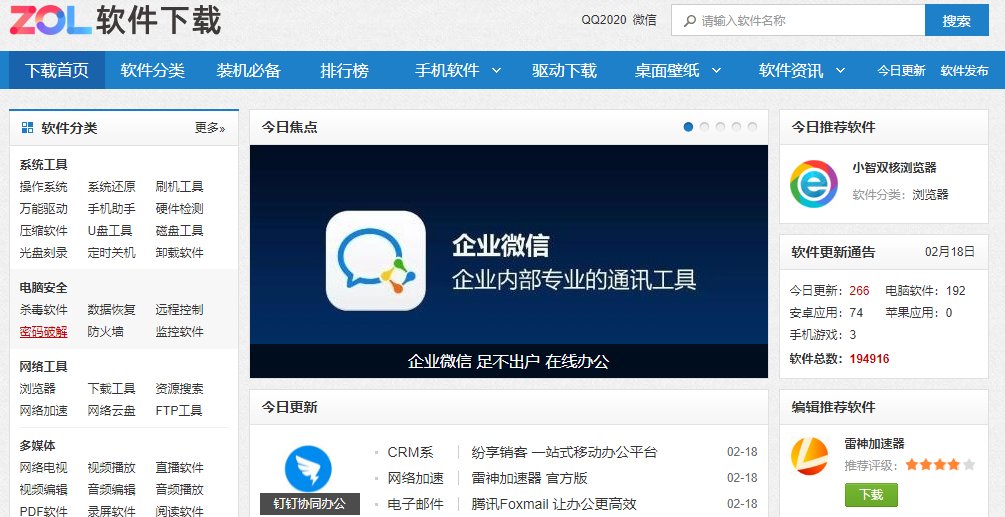1005x517 pixels.
Task: Click the ZOL软件下载 logo
Action: [115, 20]
